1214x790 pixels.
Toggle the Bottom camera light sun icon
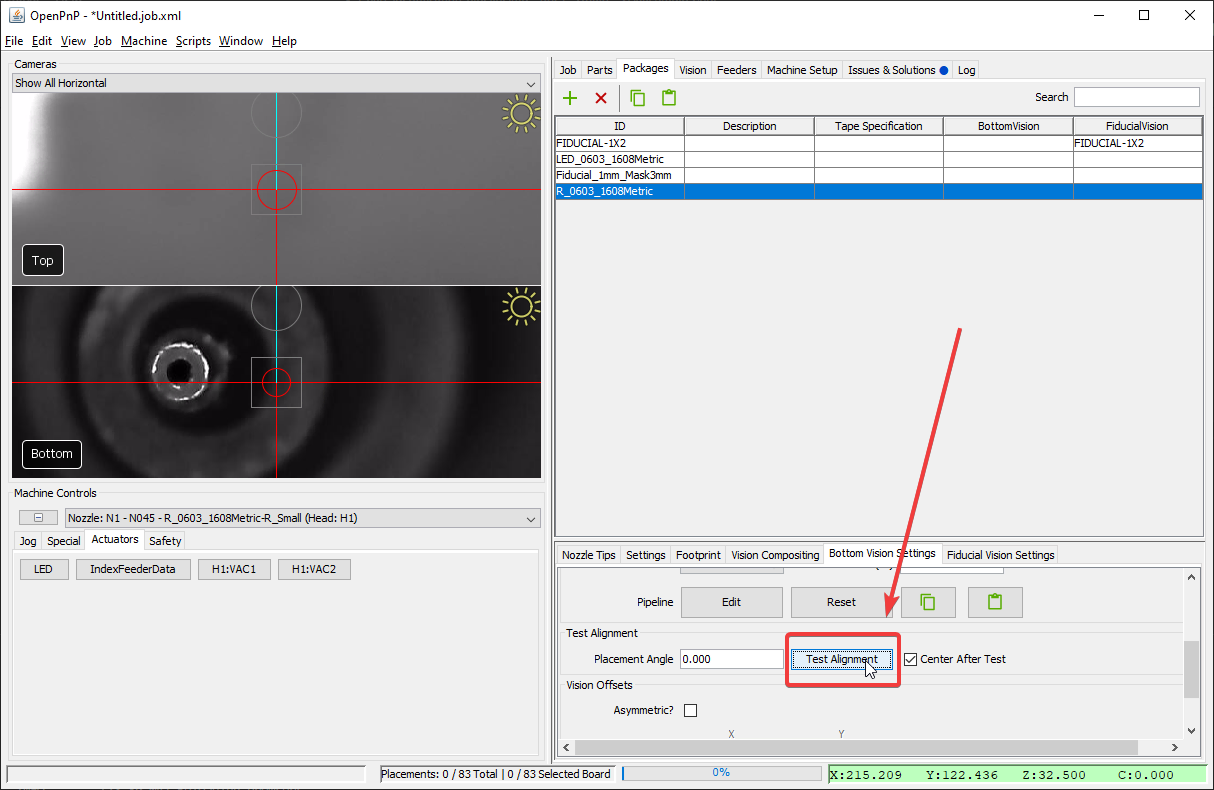(521, 307)
